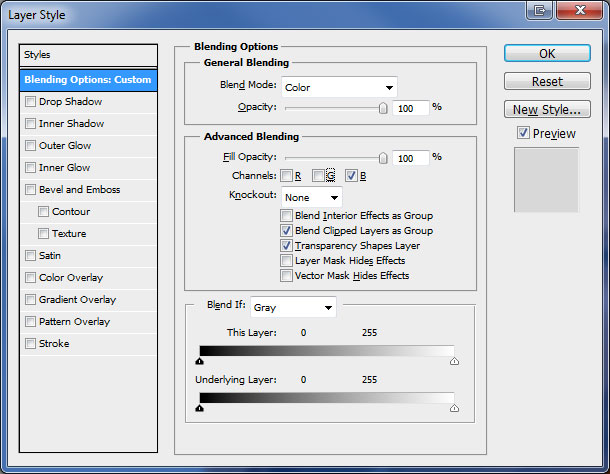Uncheck the Preview checkbox
The height and width of the screenshot is (474, 610).
click(524, 134)
